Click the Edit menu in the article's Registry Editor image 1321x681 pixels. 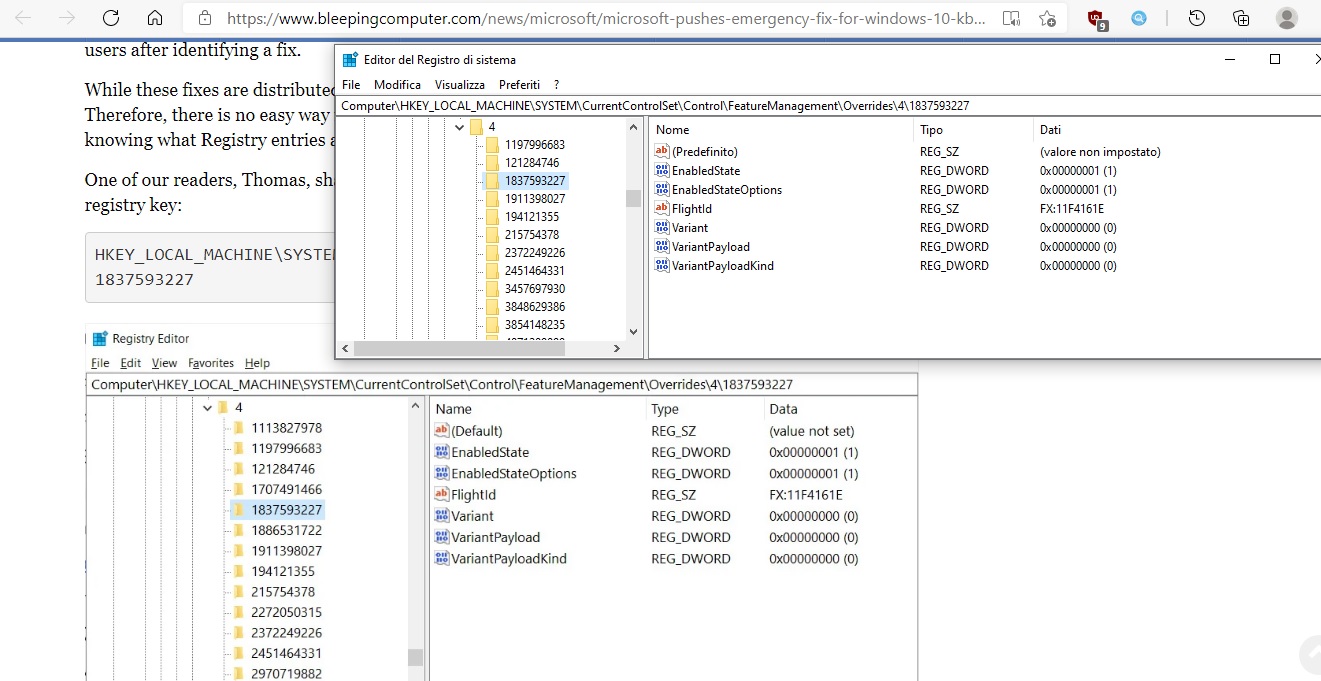131,363
